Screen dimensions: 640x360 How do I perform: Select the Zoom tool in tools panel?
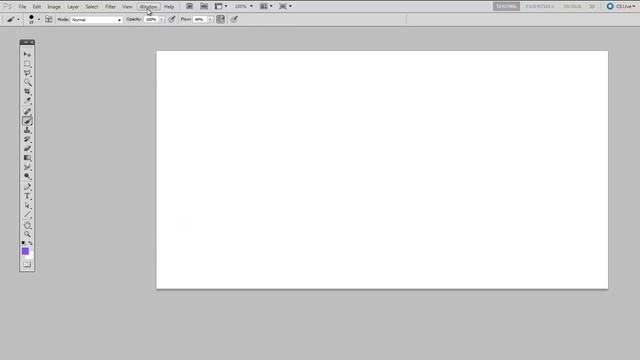click(27, 234)
